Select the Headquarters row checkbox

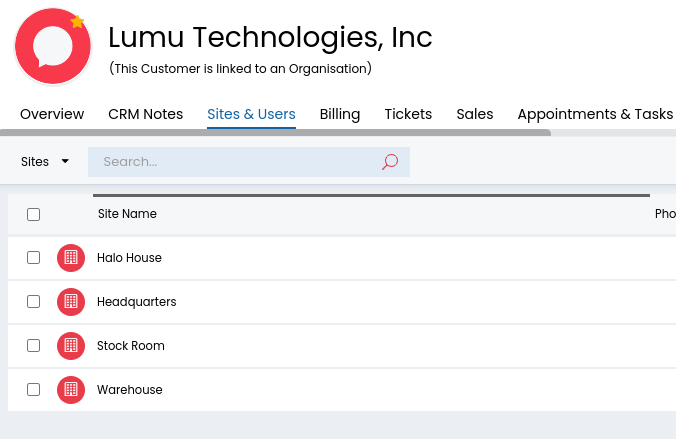coord(33,302)
